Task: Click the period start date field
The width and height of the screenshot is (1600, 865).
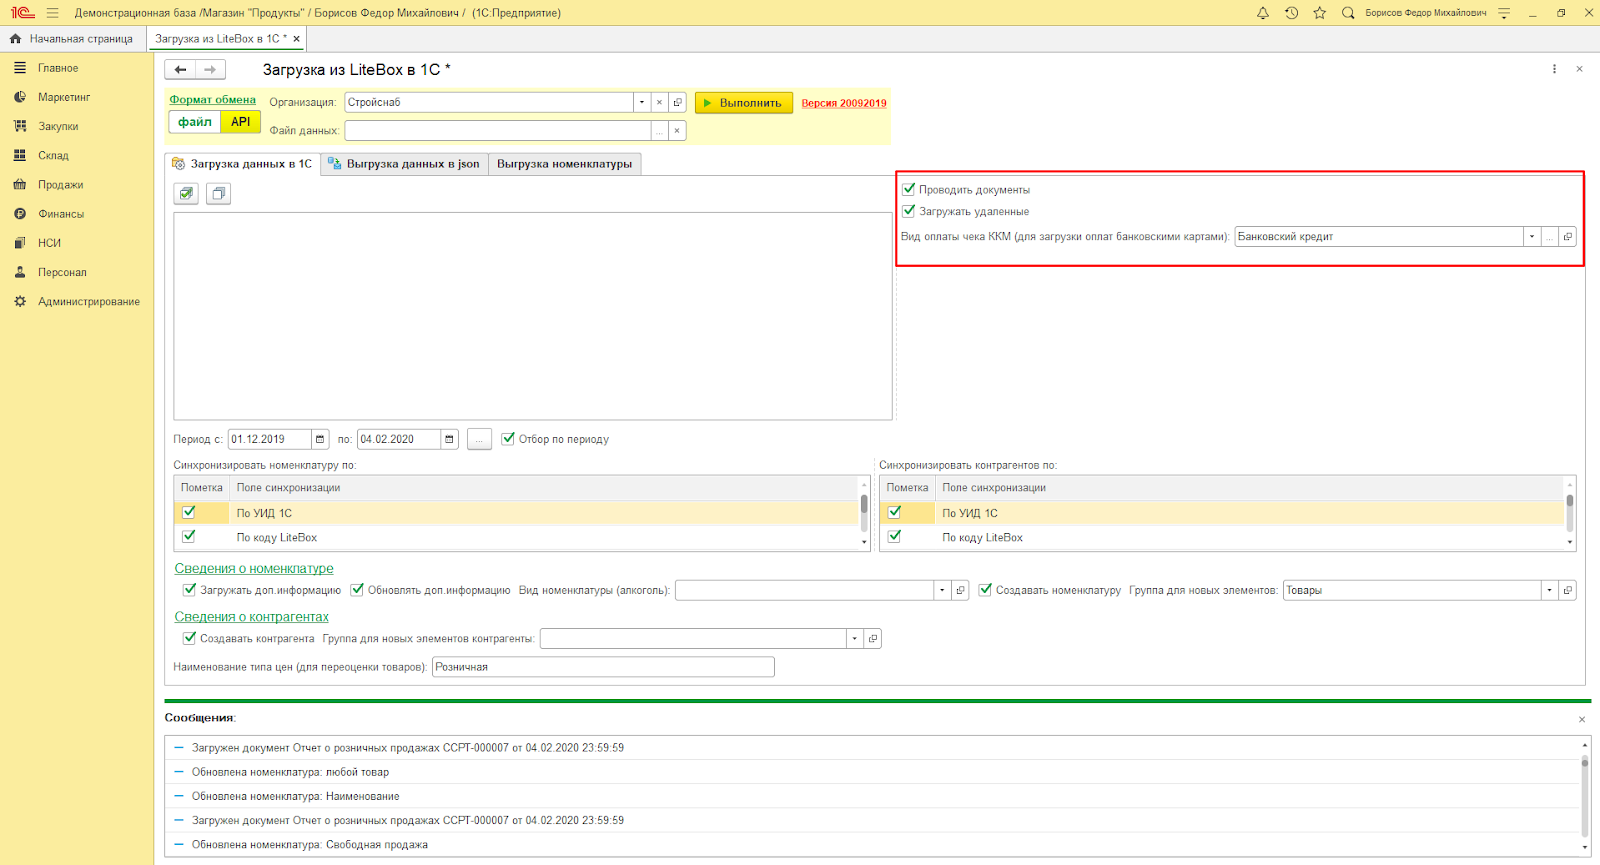Action: pos(270,439)
